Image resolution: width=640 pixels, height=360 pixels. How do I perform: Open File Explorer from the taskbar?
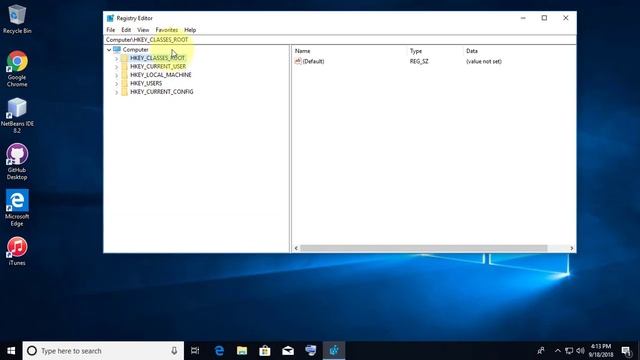[242, 351]
